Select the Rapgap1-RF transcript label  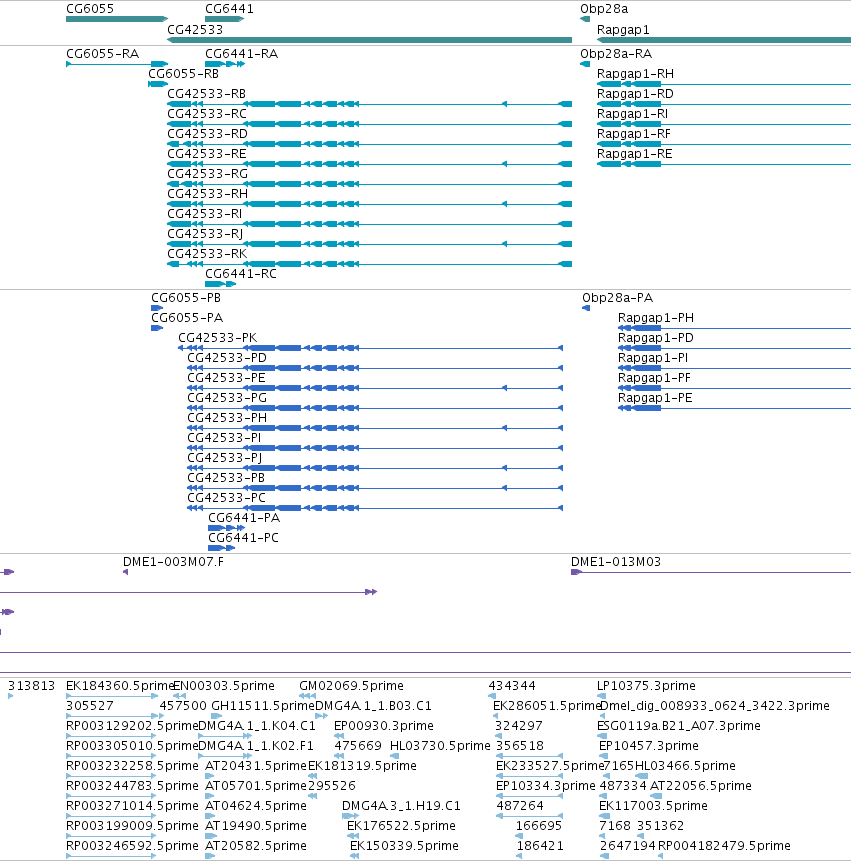point(634,134)
